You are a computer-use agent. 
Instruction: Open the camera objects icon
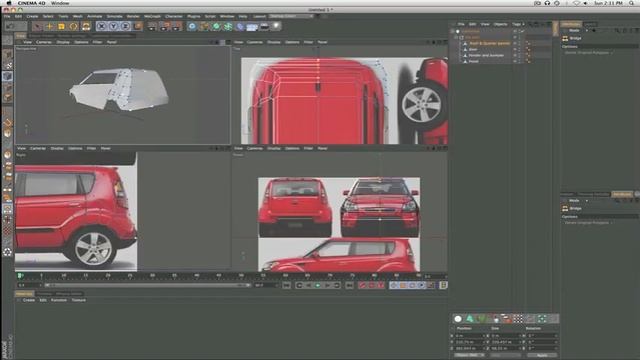[x=264, y=27]
